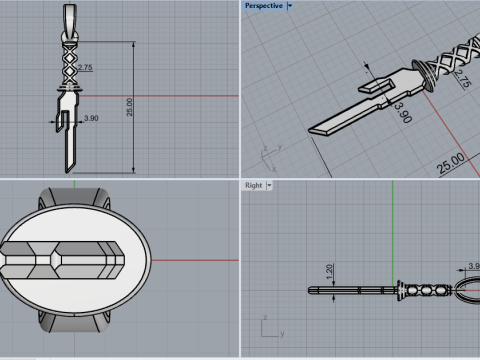Select the 1.20 dimension in the Right view

tap(329, 272)
